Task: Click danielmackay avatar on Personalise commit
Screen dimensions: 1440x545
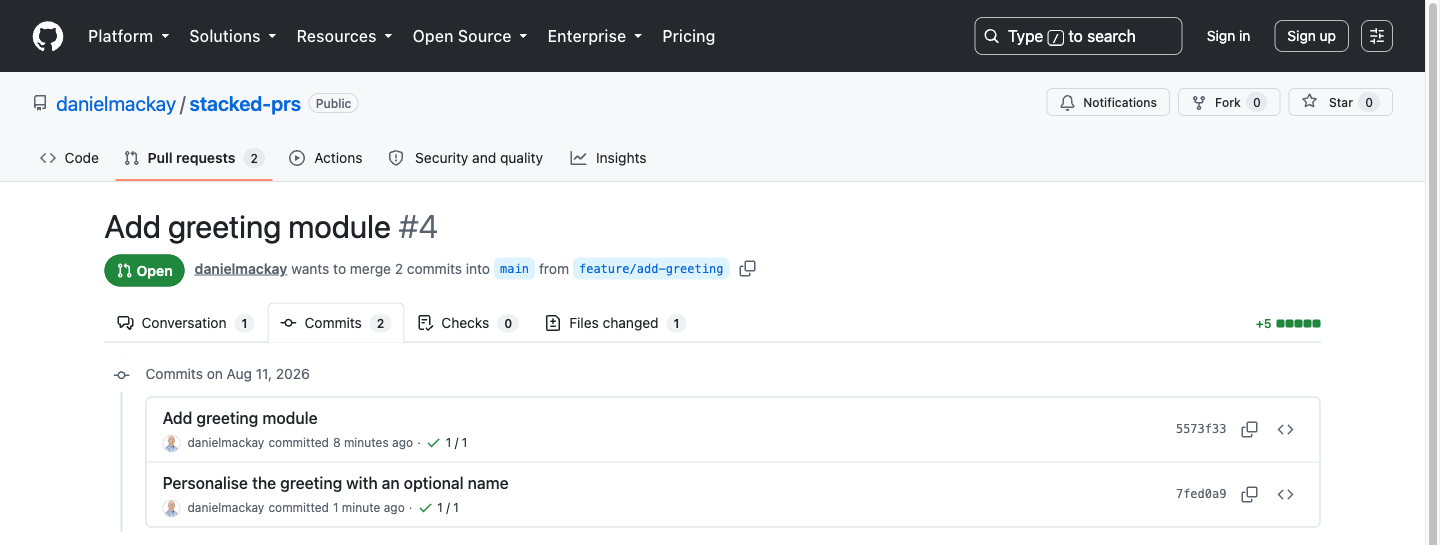Action: point(171,508)
